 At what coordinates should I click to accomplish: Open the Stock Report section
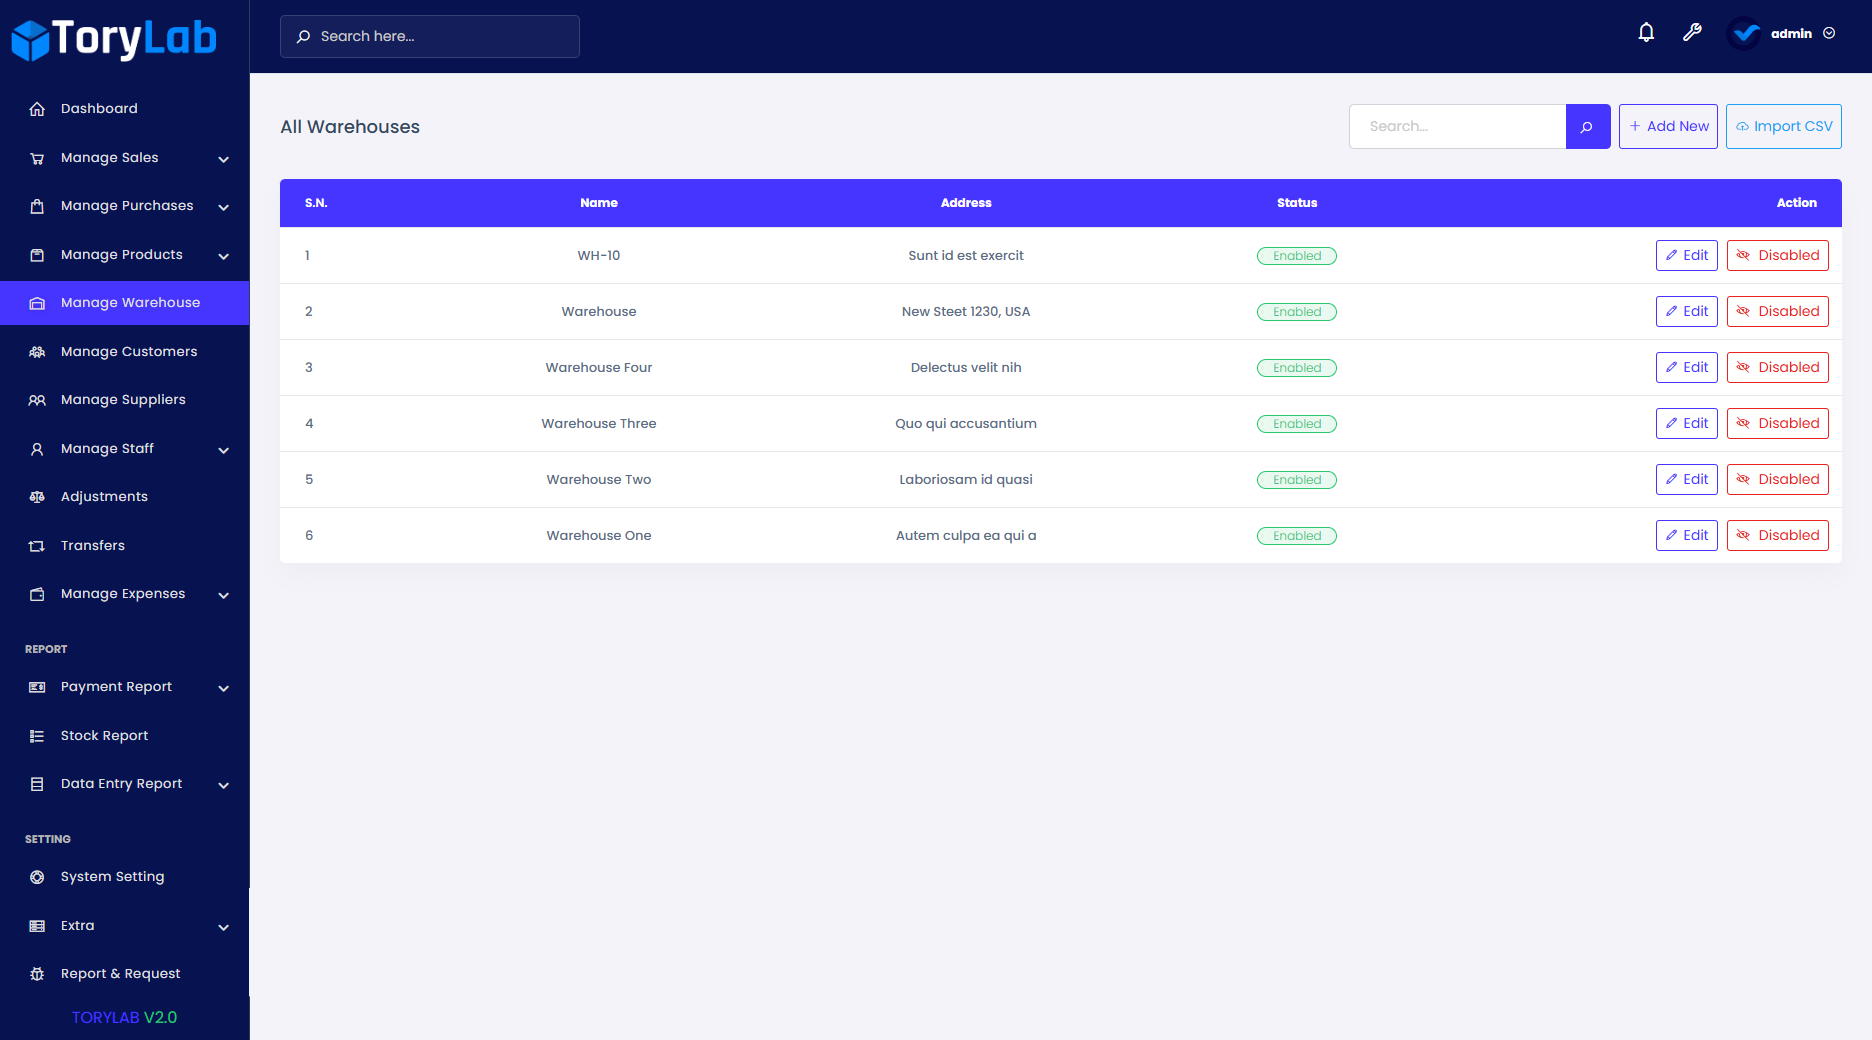pyautogui.click(x=104, y=735)
